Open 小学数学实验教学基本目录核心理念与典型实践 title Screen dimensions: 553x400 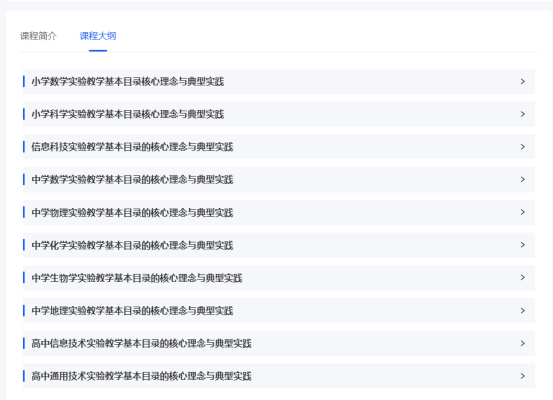pyautogui.click(x=128, y=81)
